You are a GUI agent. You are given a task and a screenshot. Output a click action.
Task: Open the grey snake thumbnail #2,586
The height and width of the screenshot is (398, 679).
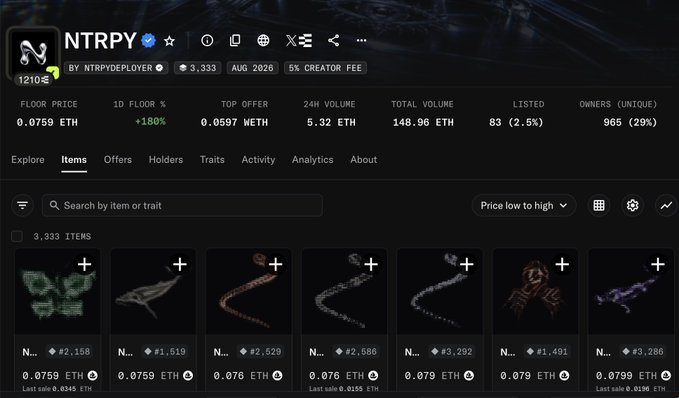pos(344,291)
